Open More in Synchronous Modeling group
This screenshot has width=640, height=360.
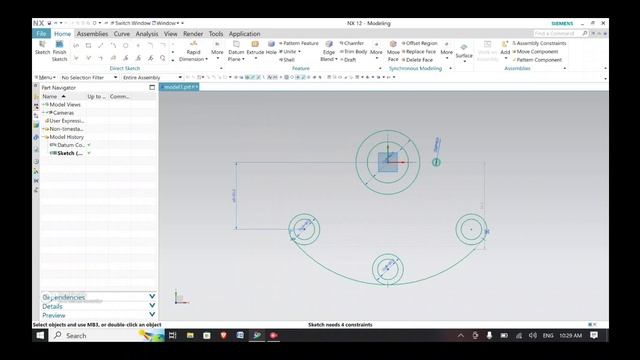(447, 51)
